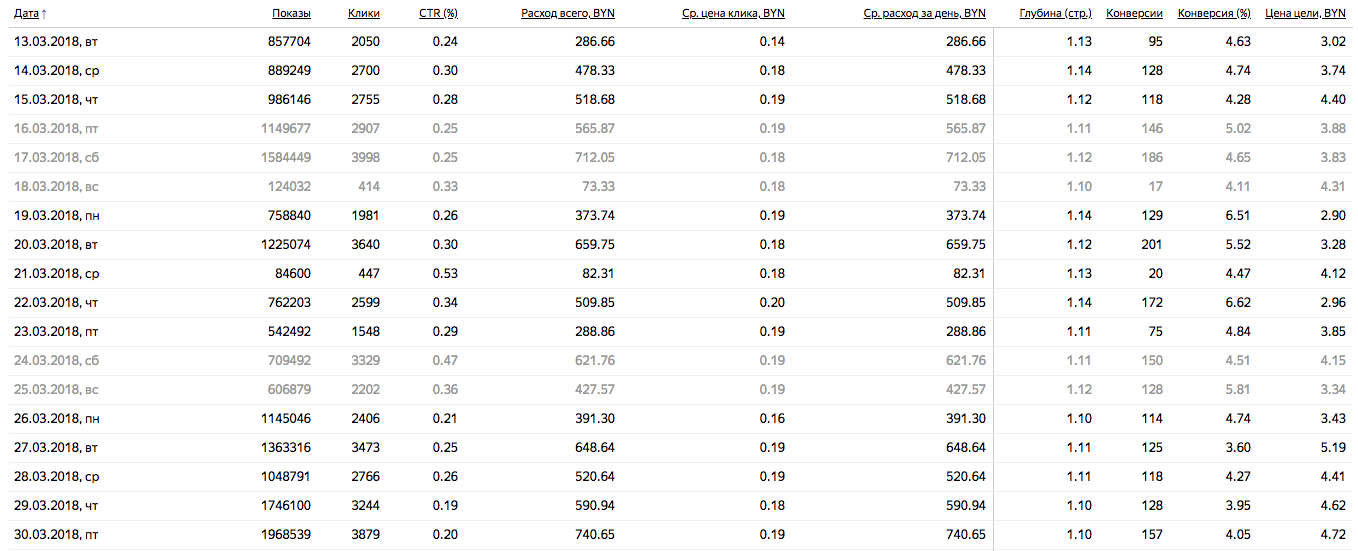Sort by Цена цели, BYN
The height and width of the screenshot is (551, 1358).
point(1305,13)
